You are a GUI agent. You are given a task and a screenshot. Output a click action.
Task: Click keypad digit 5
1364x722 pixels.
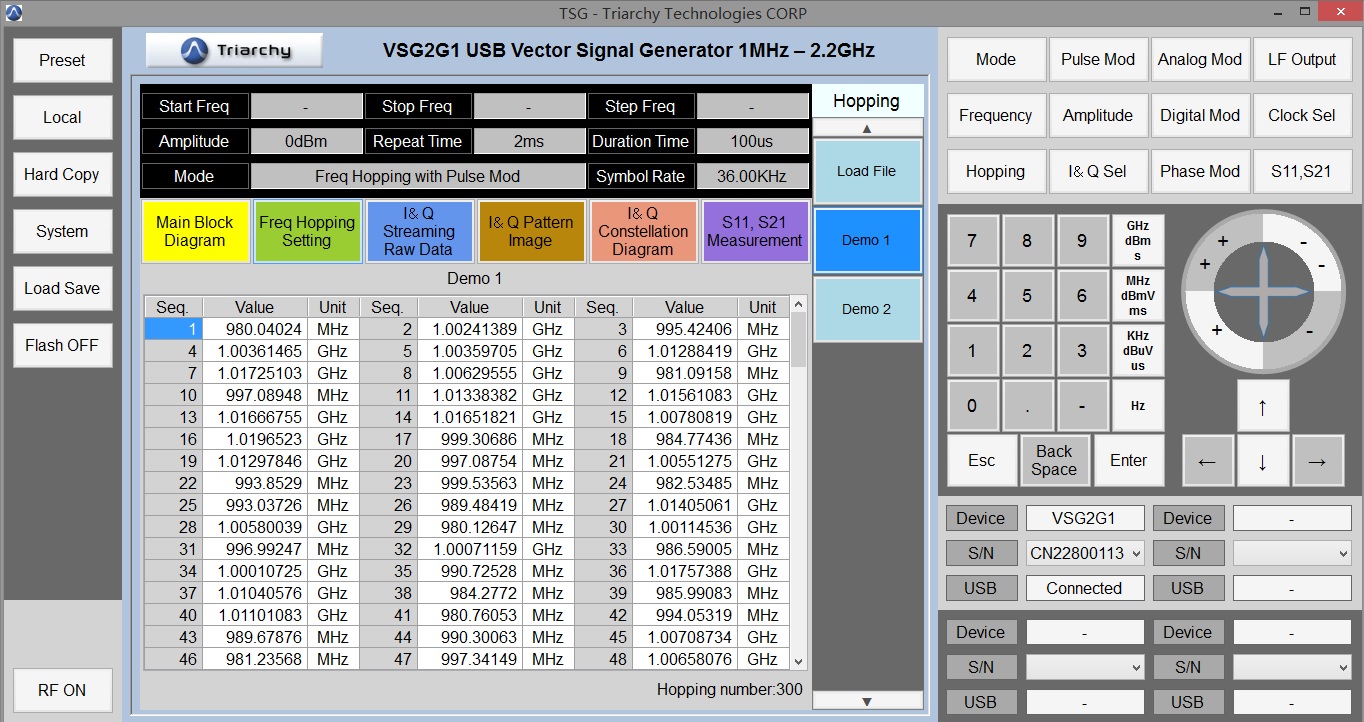tap(1027, 296)
